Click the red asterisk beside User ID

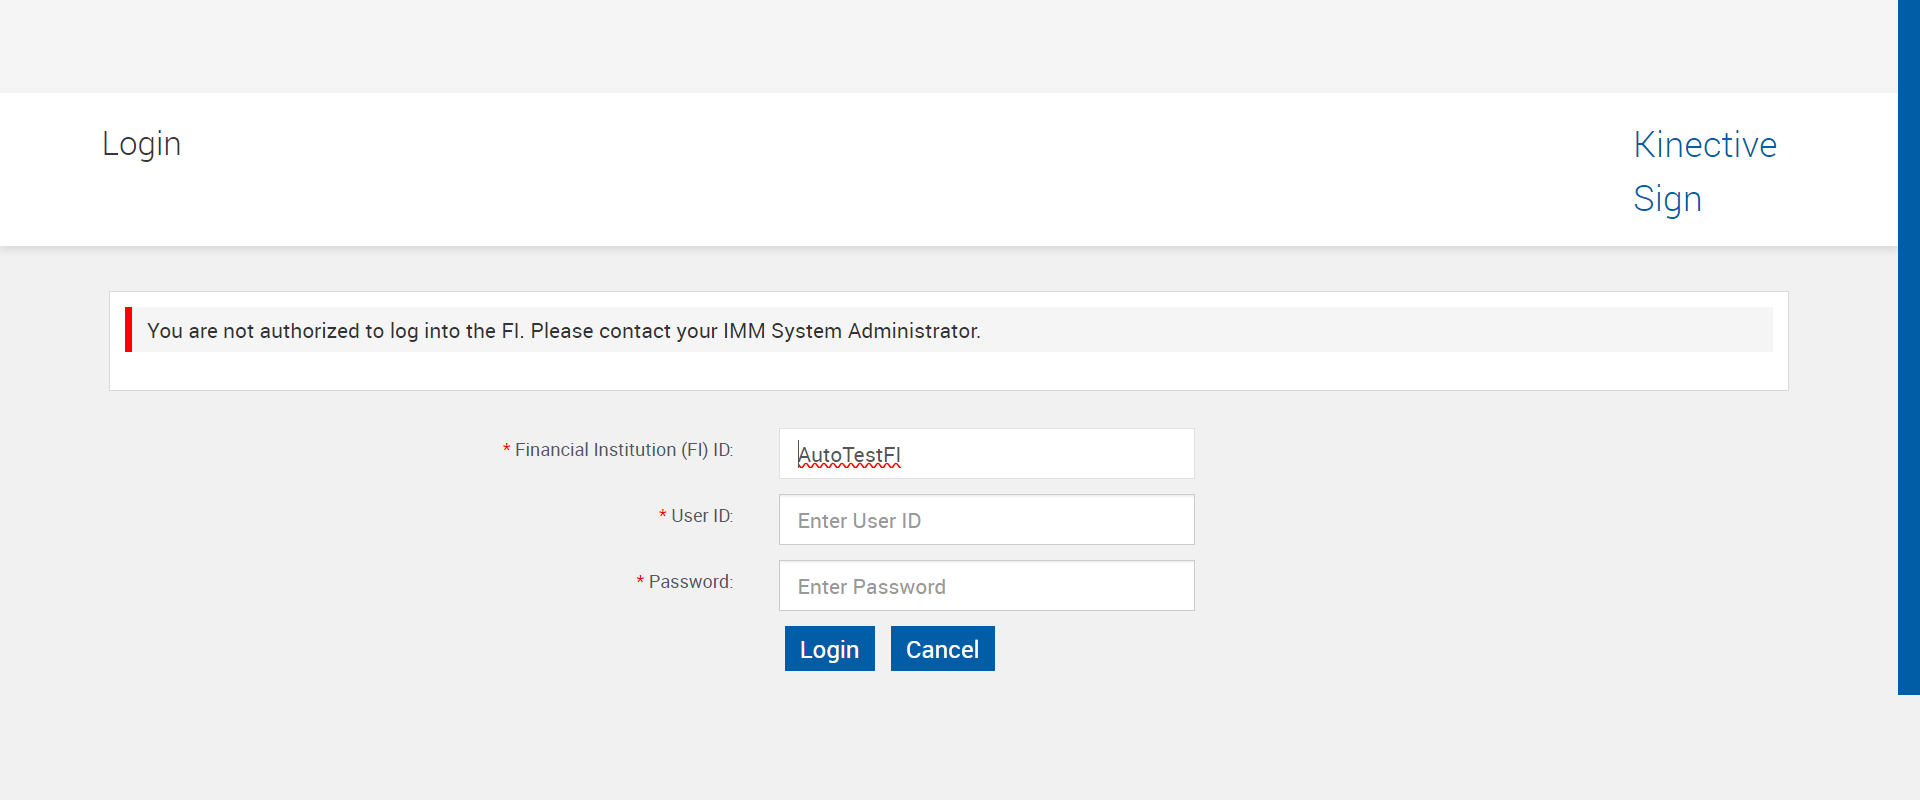coord(662,516)
